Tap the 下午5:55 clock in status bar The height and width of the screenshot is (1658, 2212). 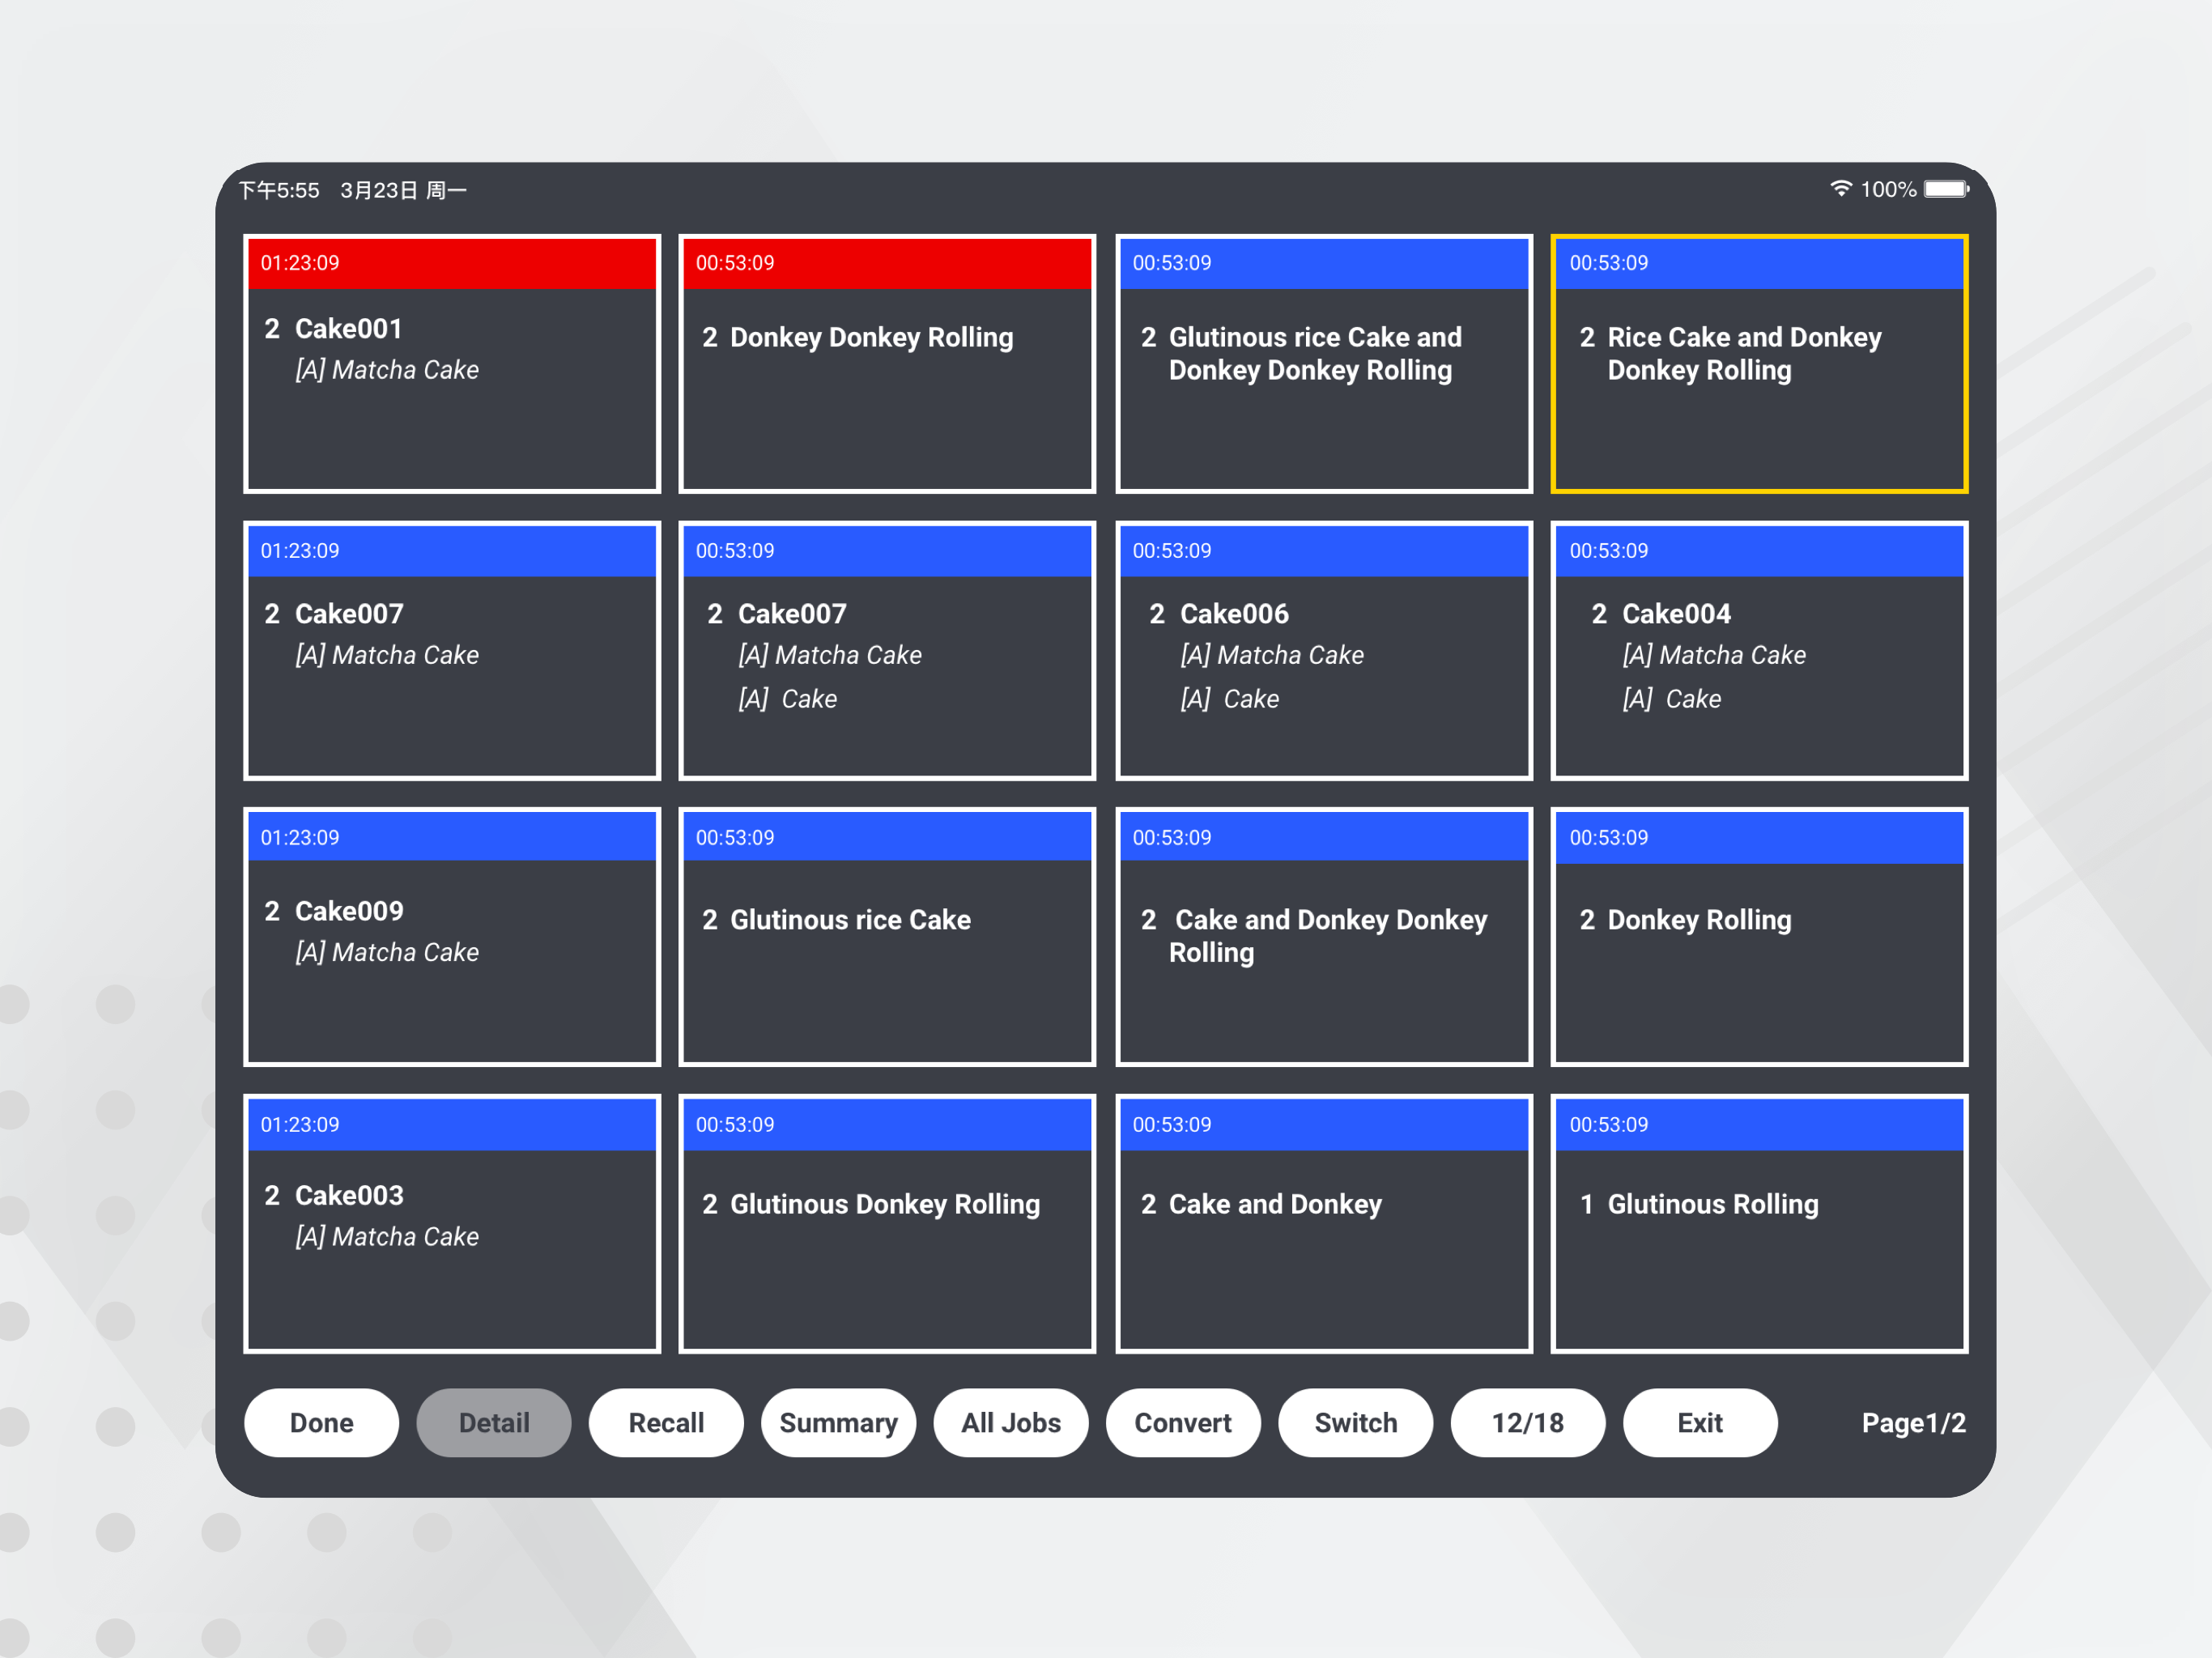pyautogui.click(x=279, y=190)
